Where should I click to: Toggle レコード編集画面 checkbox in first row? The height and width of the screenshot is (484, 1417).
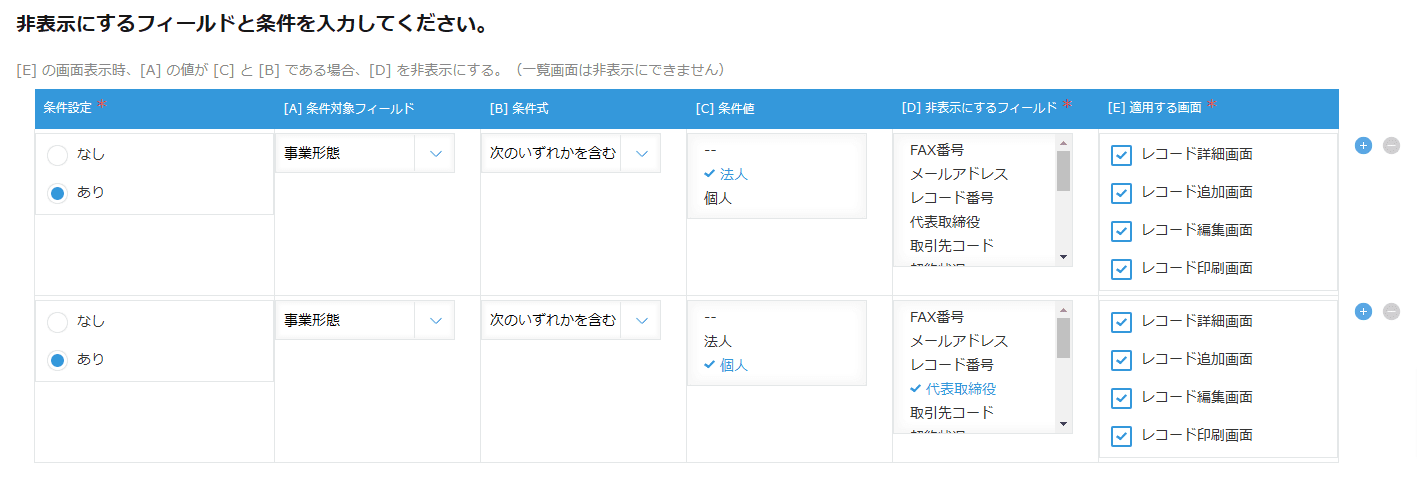point(1122,231)
